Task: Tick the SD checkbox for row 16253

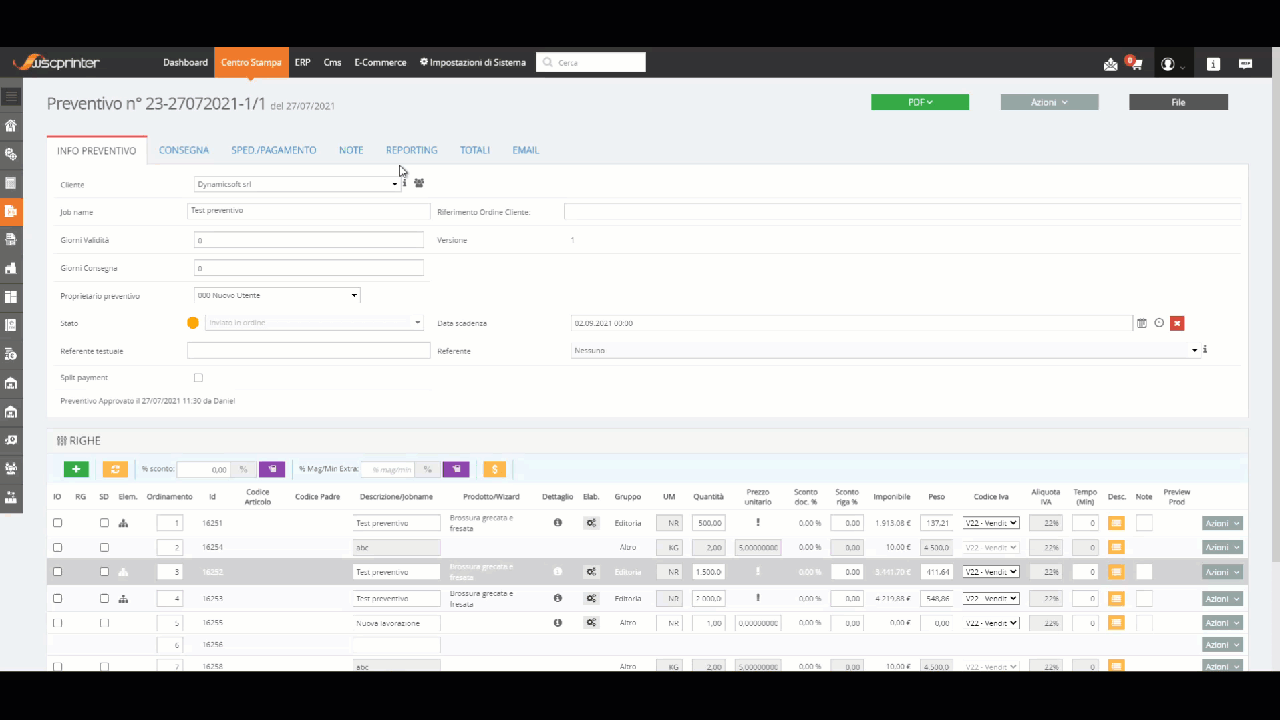Action: (x=104, y=598)
